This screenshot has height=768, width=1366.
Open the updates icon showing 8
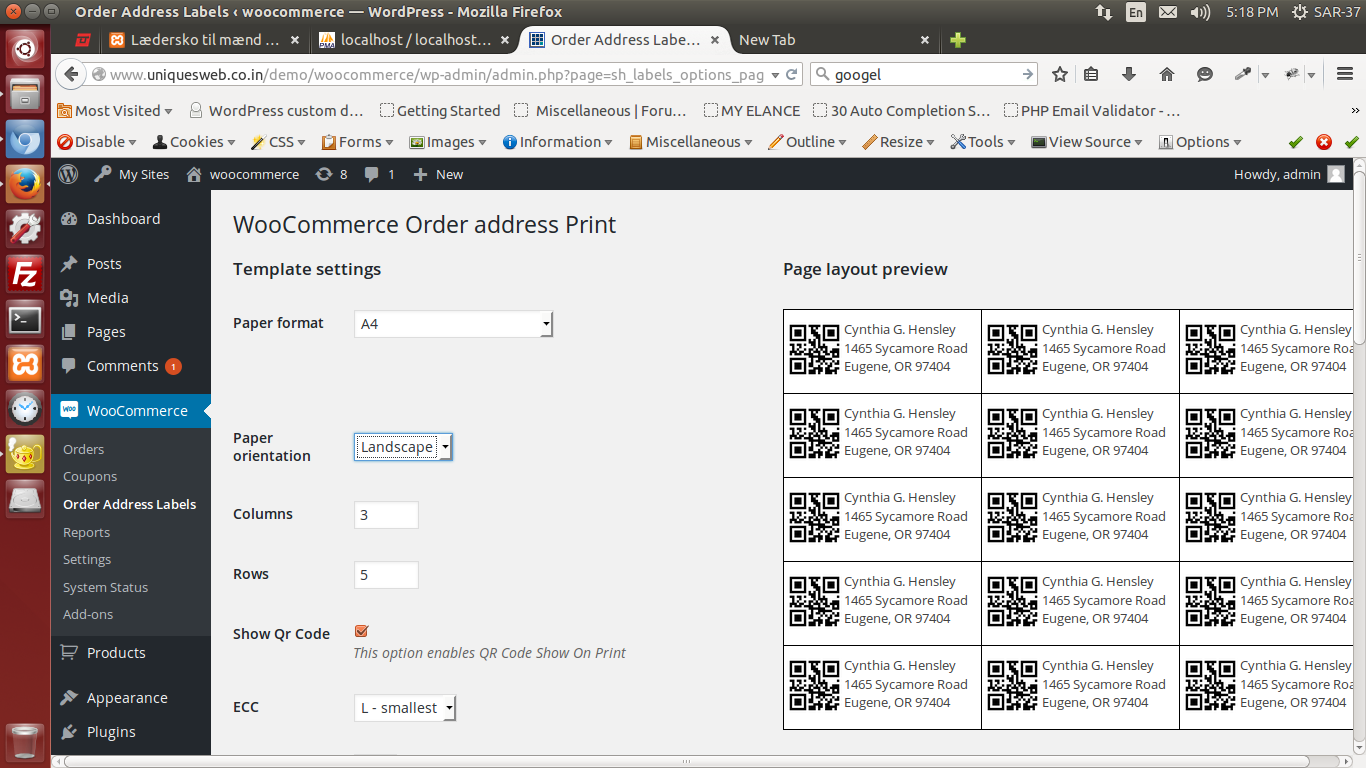click(x=331, y=174)
